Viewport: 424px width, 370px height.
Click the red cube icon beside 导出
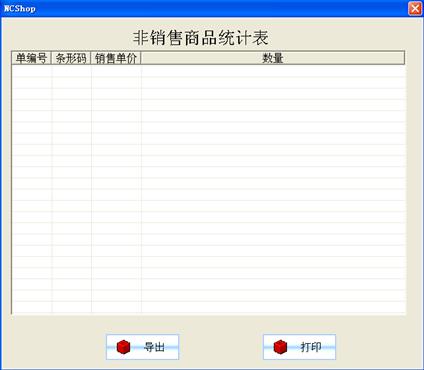(x=123, y=347)
